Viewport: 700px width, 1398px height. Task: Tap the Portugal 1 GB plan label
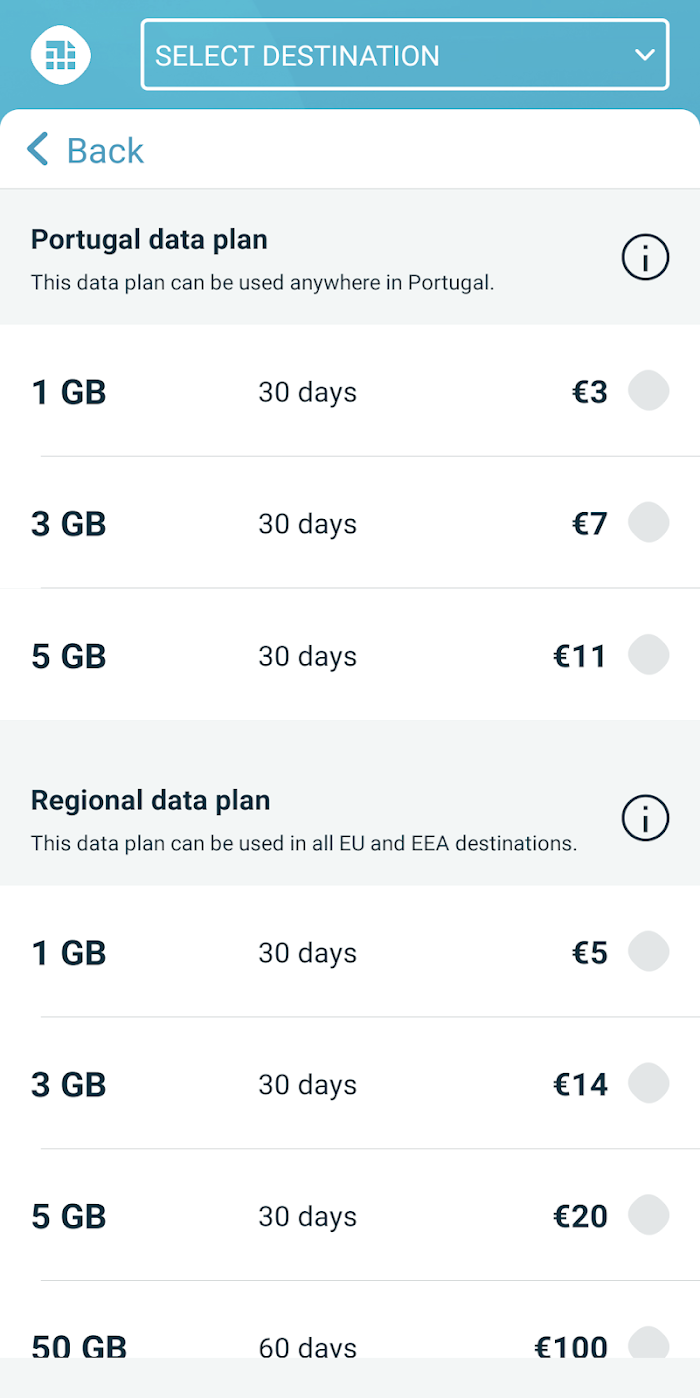click(x=69, y=392)
